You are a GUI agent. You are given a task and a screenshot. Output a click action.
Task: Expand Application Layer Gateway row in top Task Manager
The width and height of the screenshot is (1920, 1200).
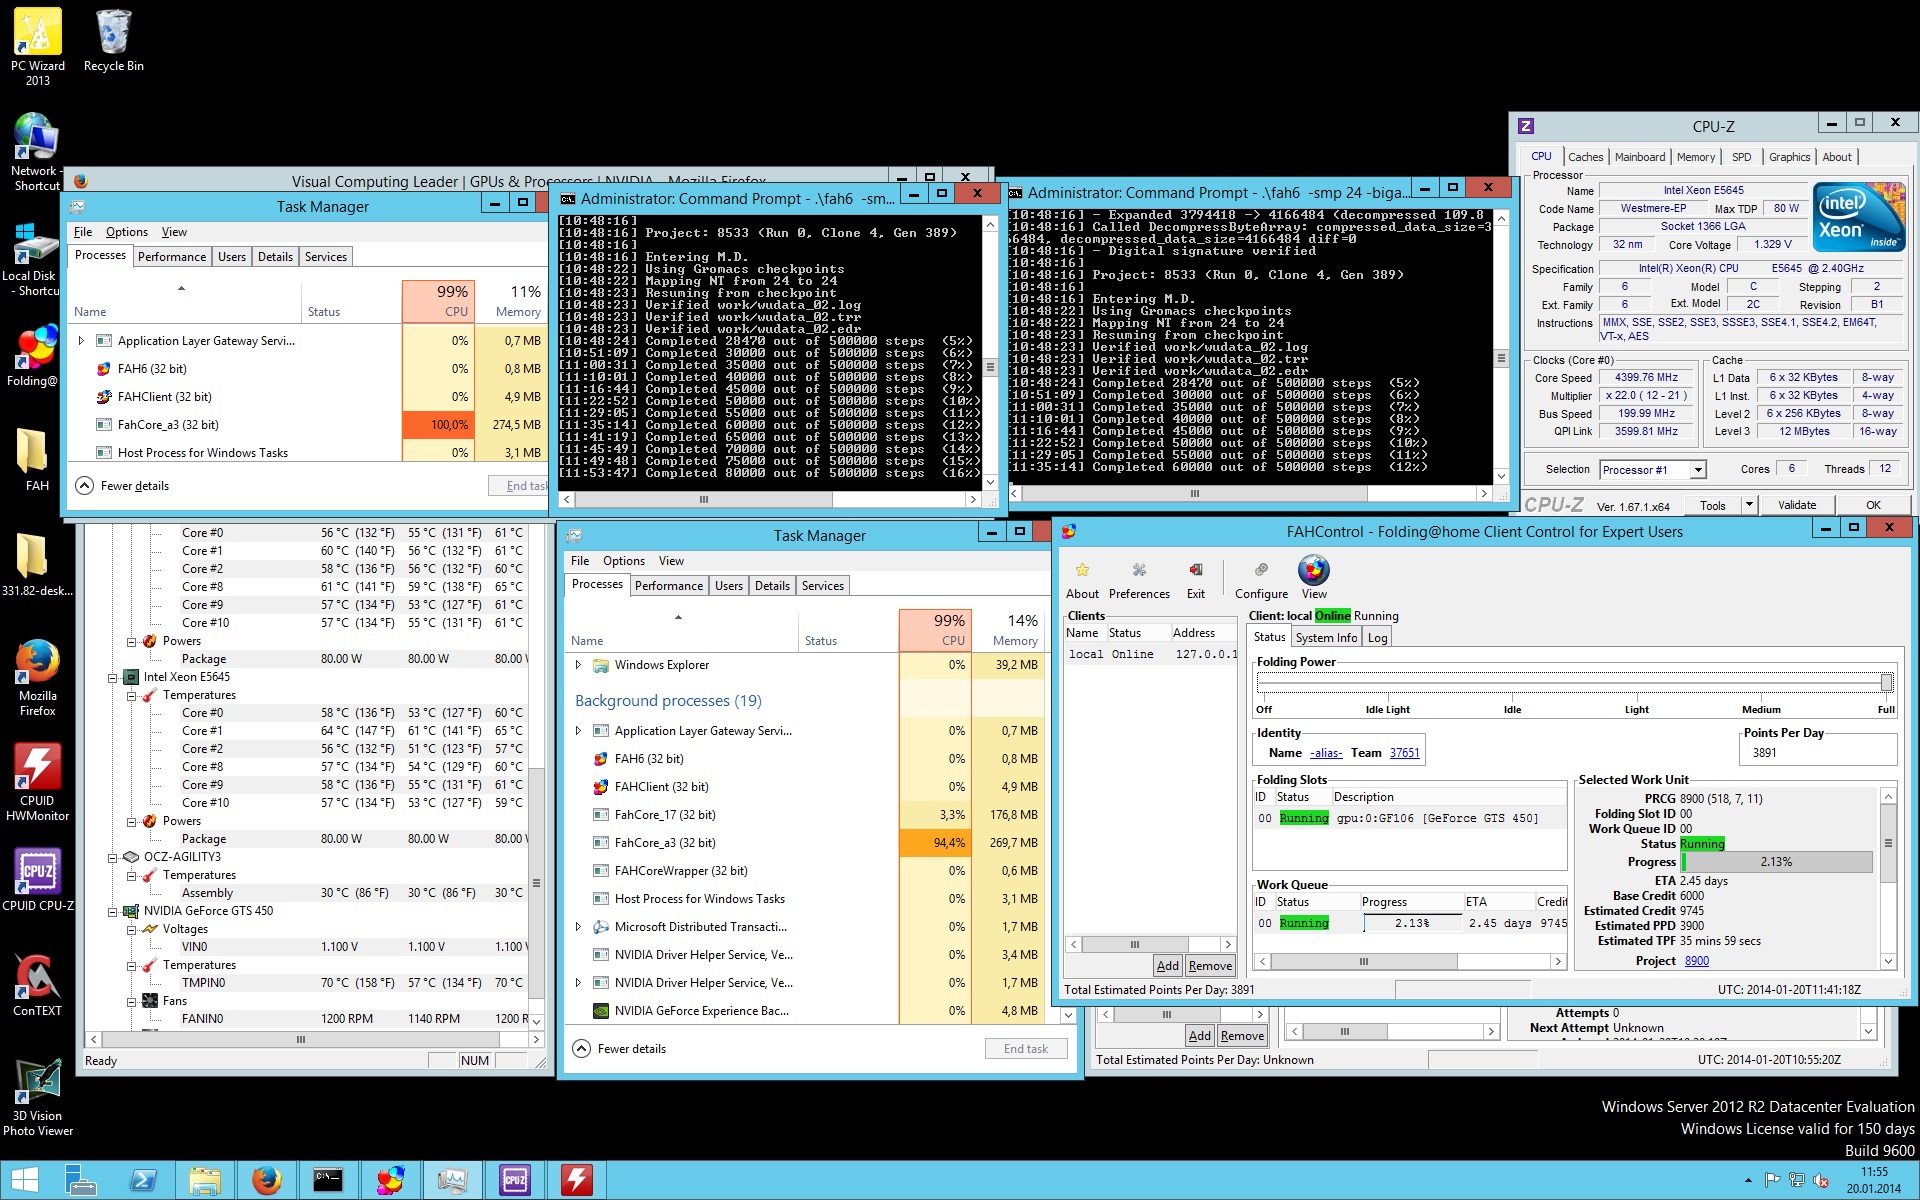(x=81, y=341)
